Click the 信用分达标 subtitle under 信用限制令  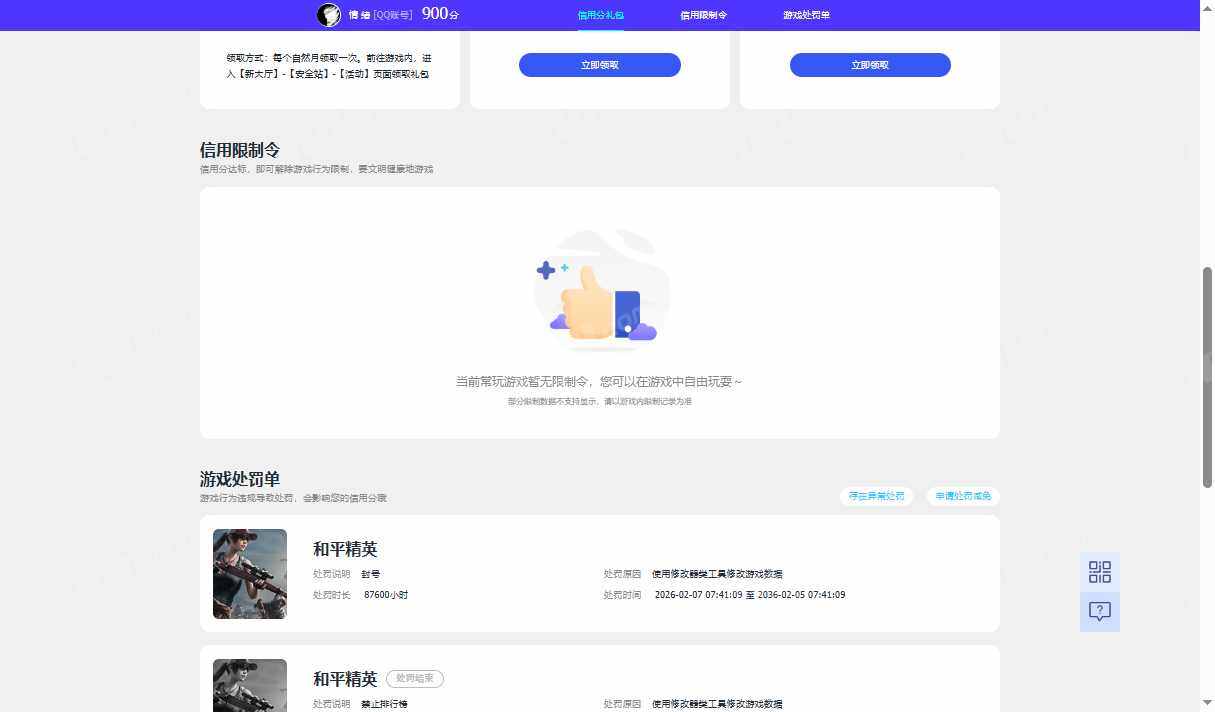[316, 169]
